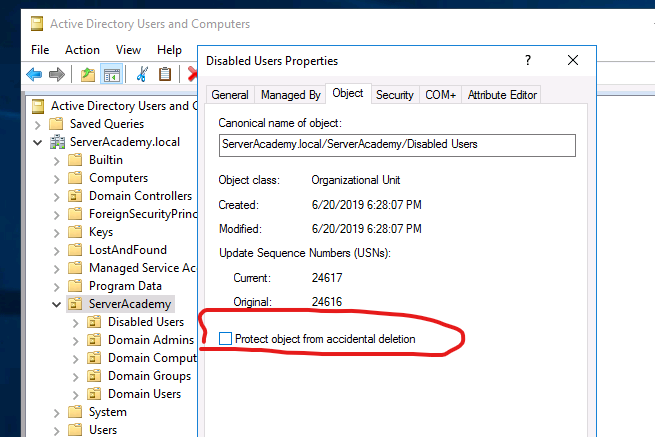Screen dimensions: 655x437
Task: Open the Help menu
Action: click(x=169, y=50)
